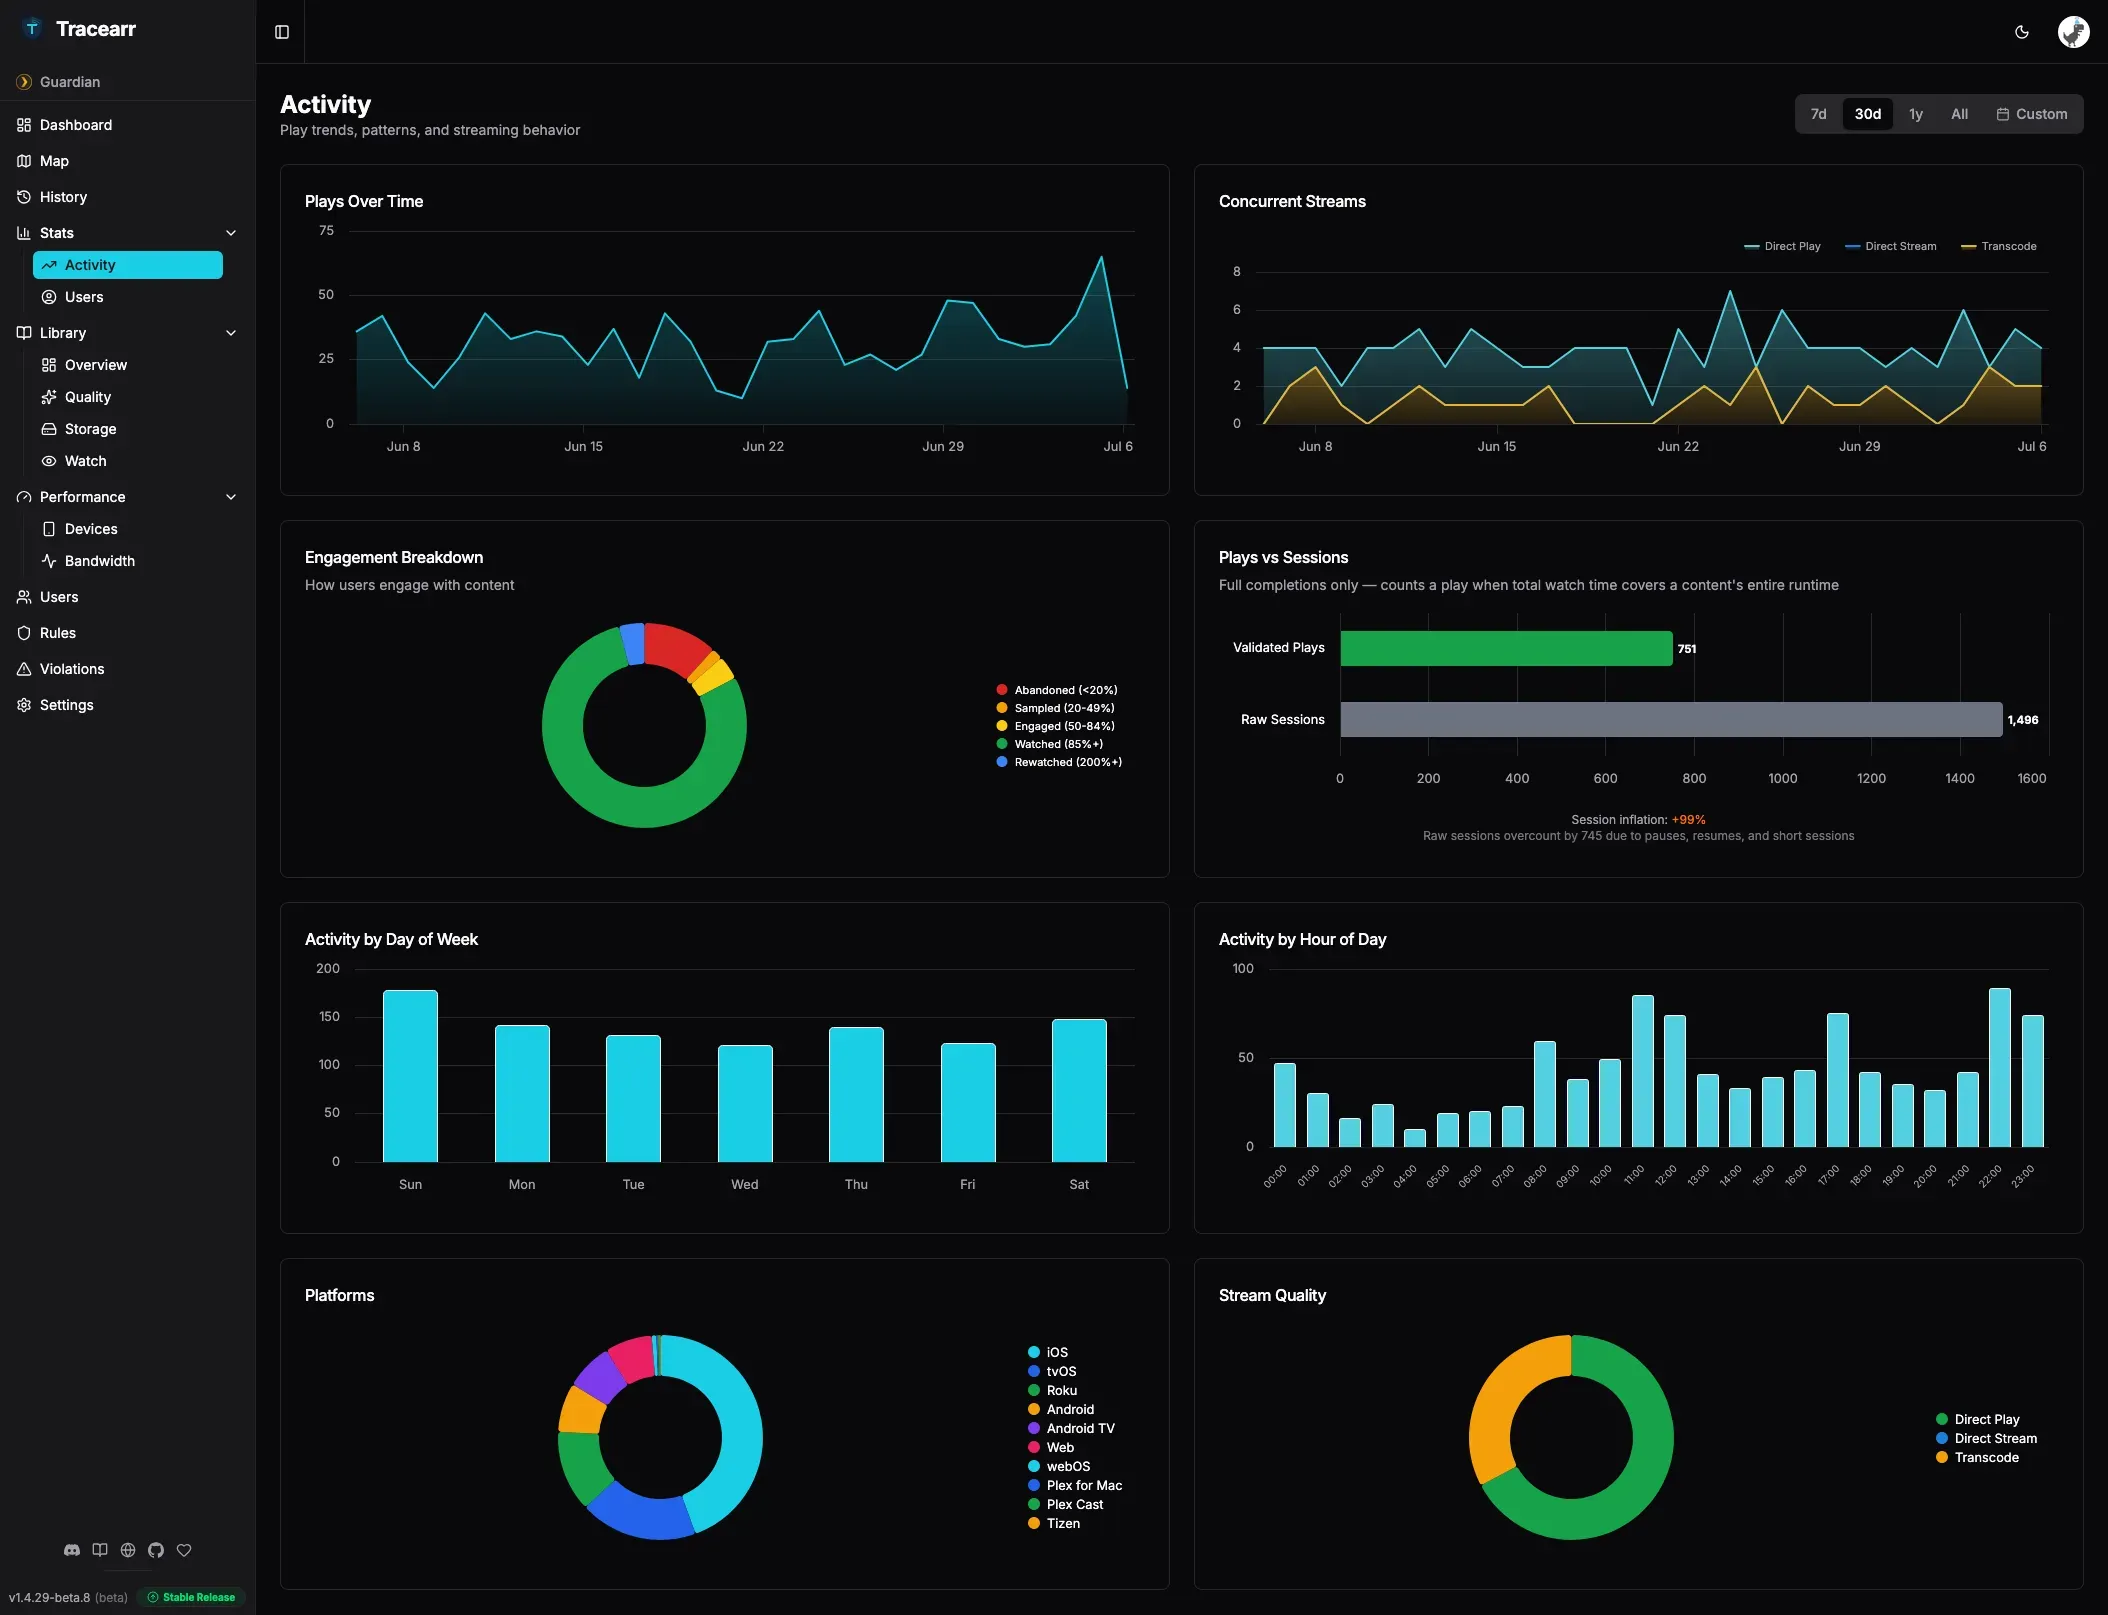The width and height of the screenshot is (2108, 1615).
Task: Click the Android TV platform legend entry
Action: [1071, 1428]
